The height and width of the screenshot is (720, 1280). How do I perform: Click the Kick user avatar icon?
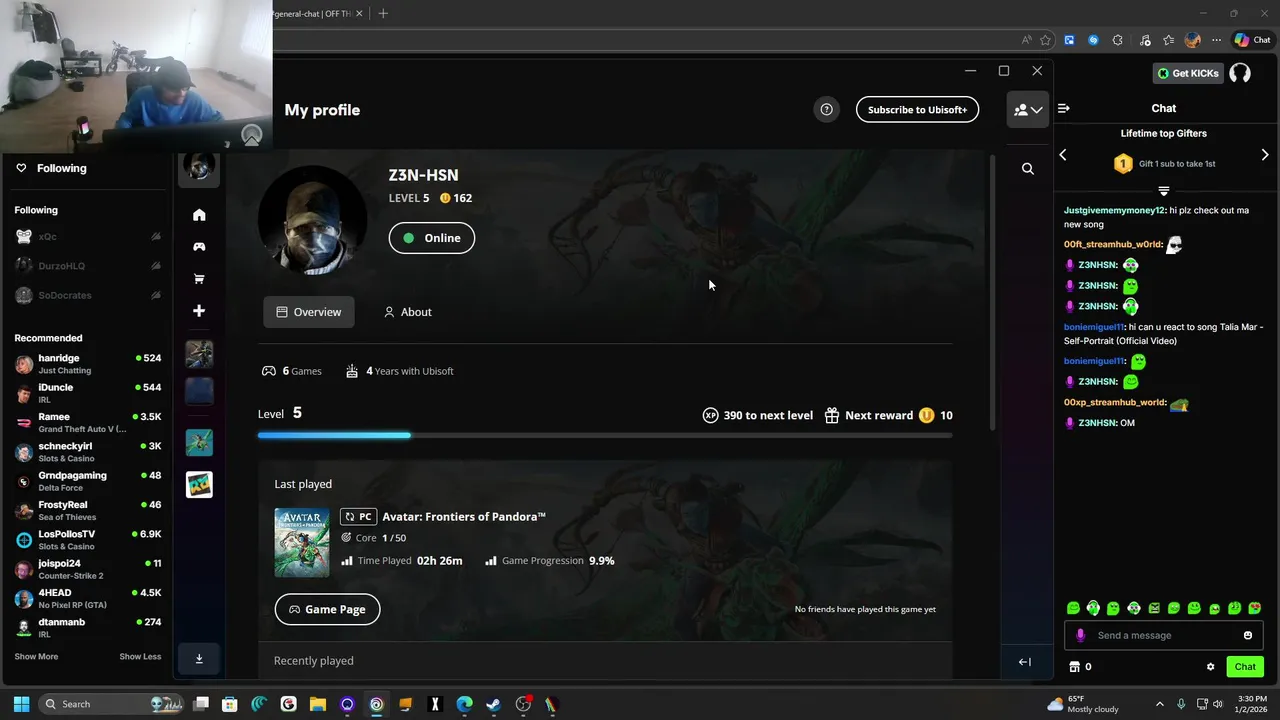point(1240,73)
